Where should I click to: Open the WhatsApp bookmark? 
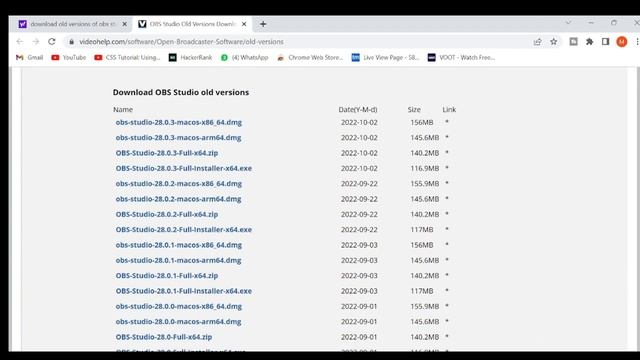click(x=244, y=58)
